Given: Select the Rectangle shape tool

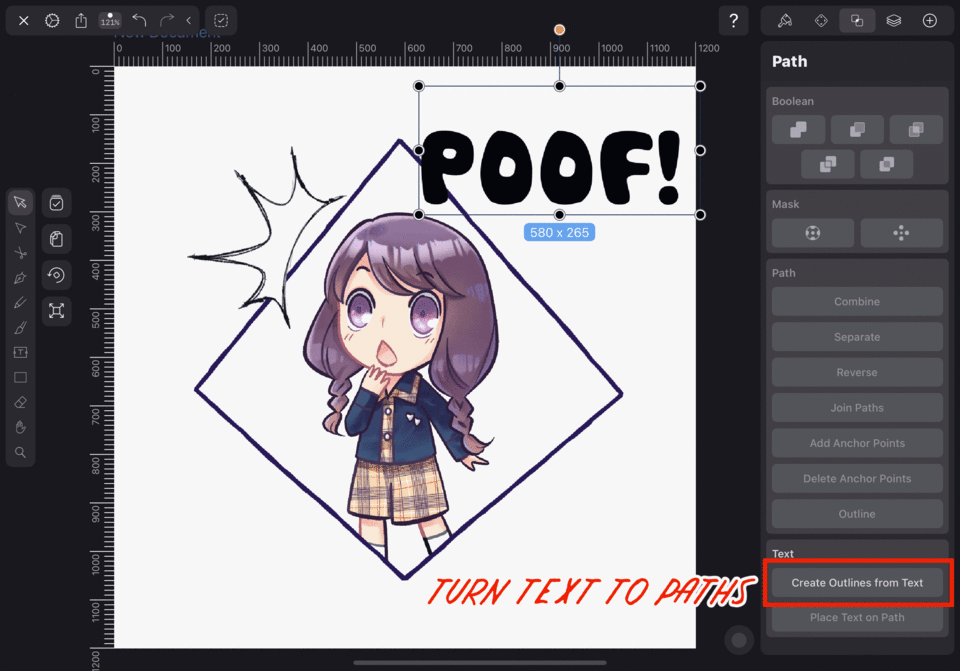Looking at the screenshot, I should pyautogui.click(x=20, y=378).
